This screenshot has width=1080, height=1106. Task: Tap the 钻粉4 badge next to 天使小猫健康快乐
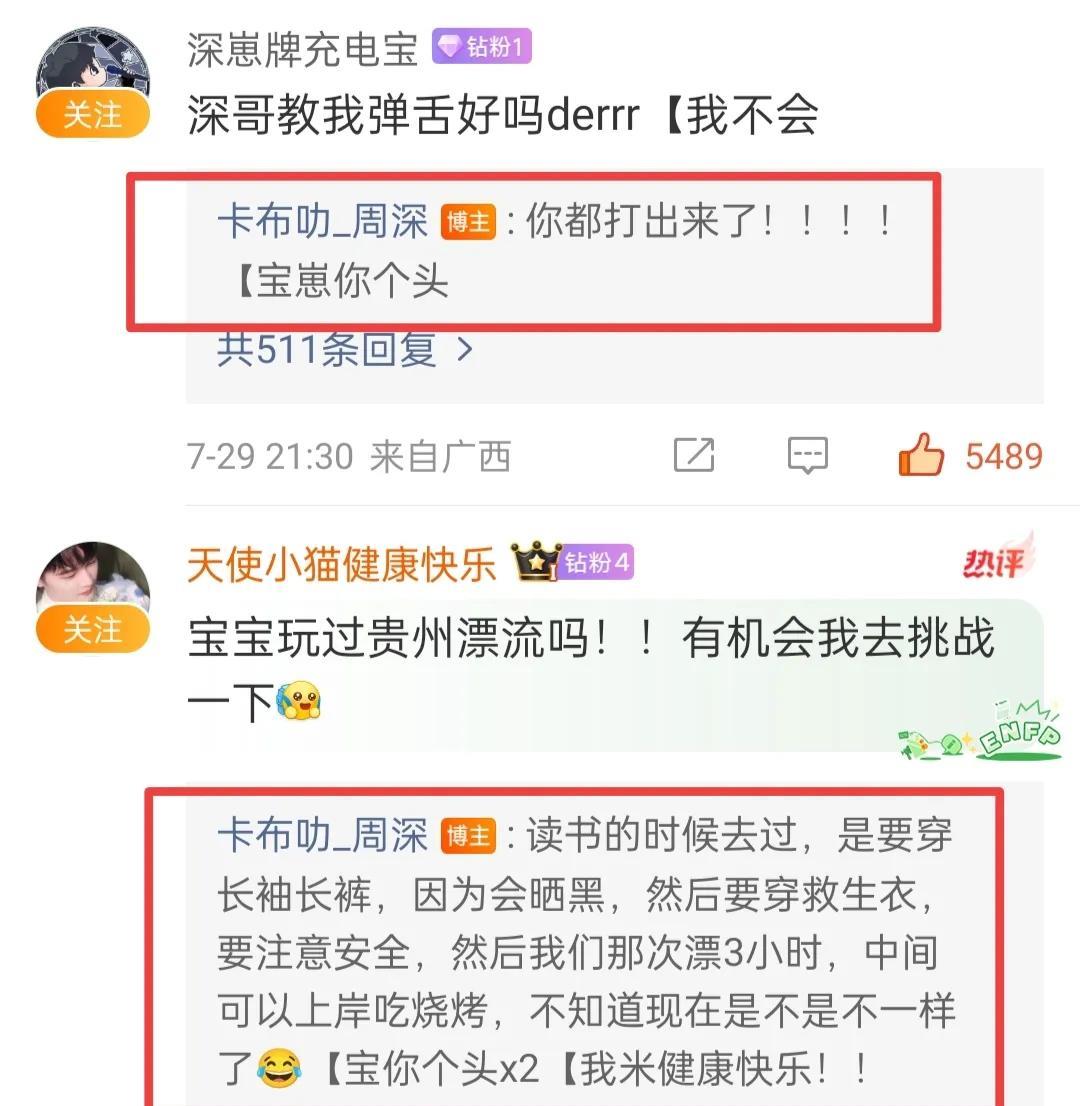596,562
